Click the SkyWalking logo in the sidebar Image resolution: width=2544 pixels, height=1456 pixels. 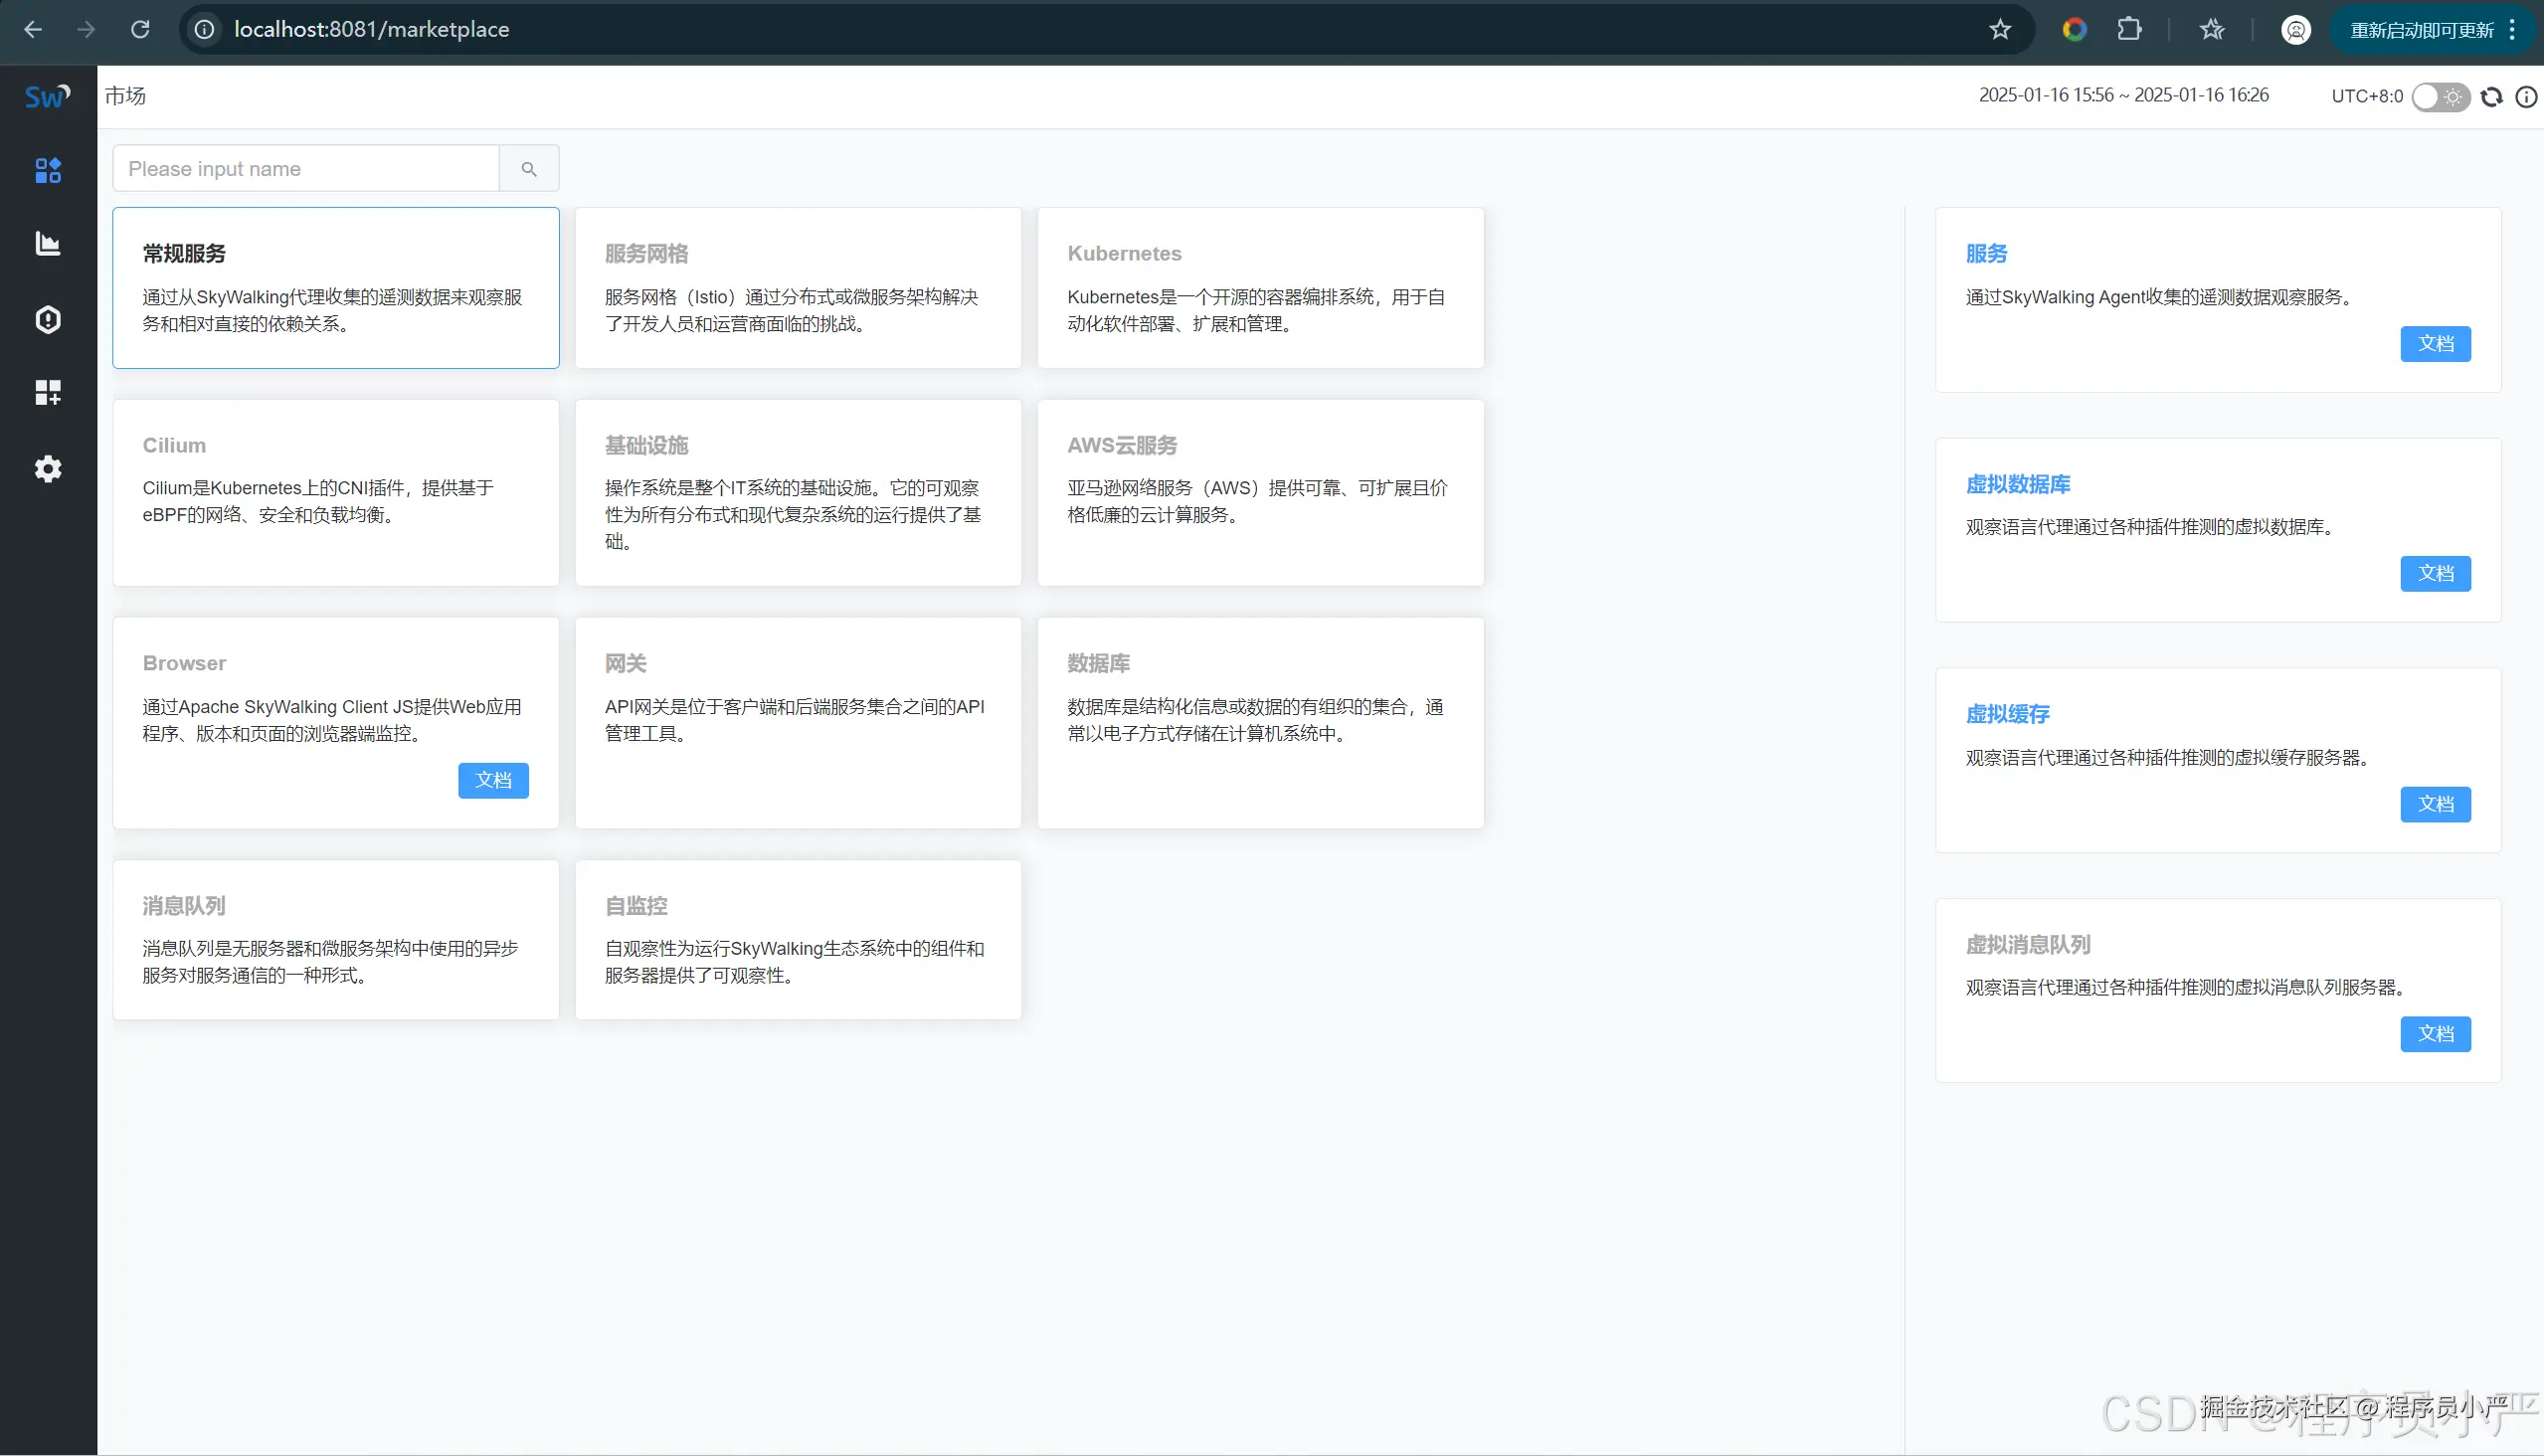pos(46,96)
